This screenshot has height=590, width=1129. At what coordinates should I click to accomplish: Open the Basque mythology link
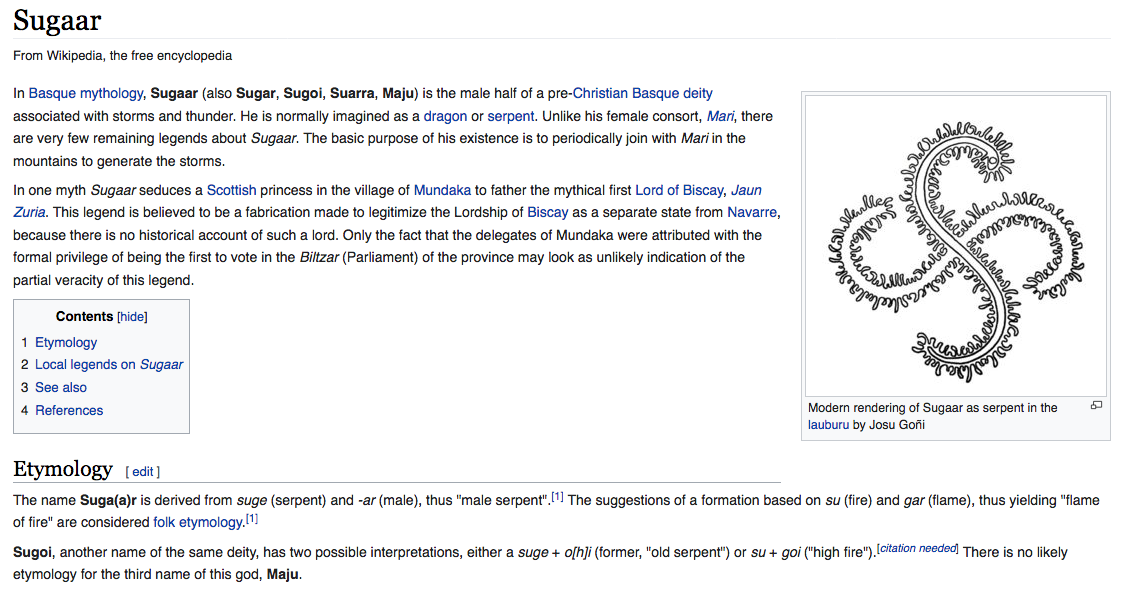(x=85, y=94)
